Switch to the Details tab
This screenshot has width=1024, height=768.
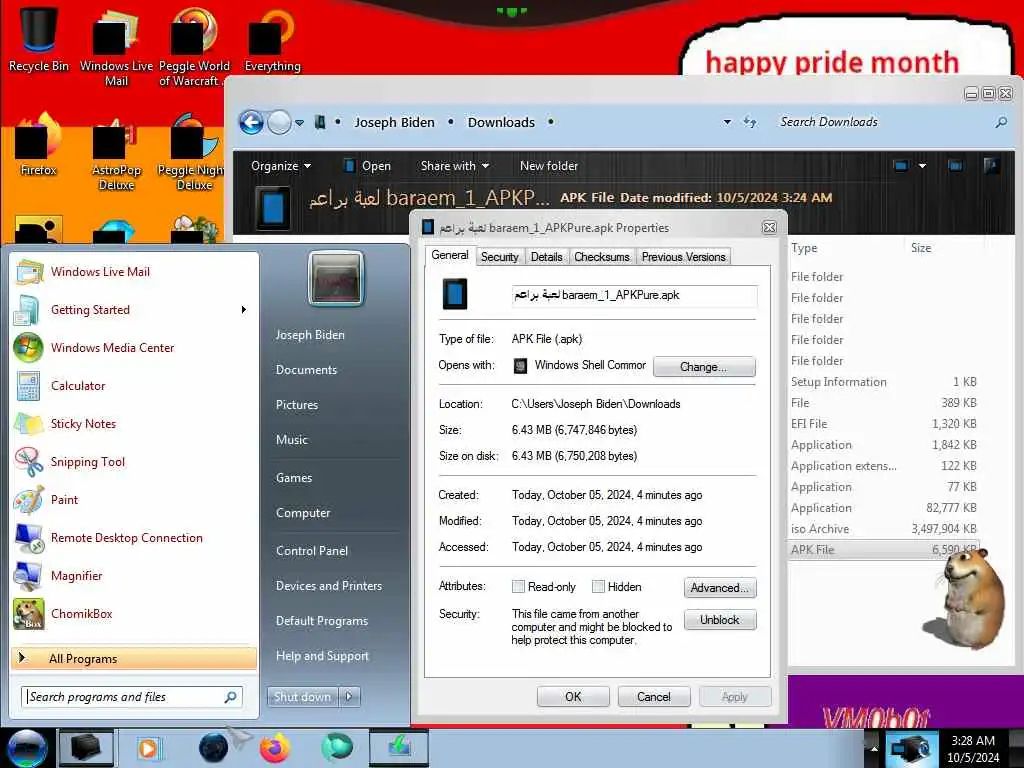click(547, 257)
